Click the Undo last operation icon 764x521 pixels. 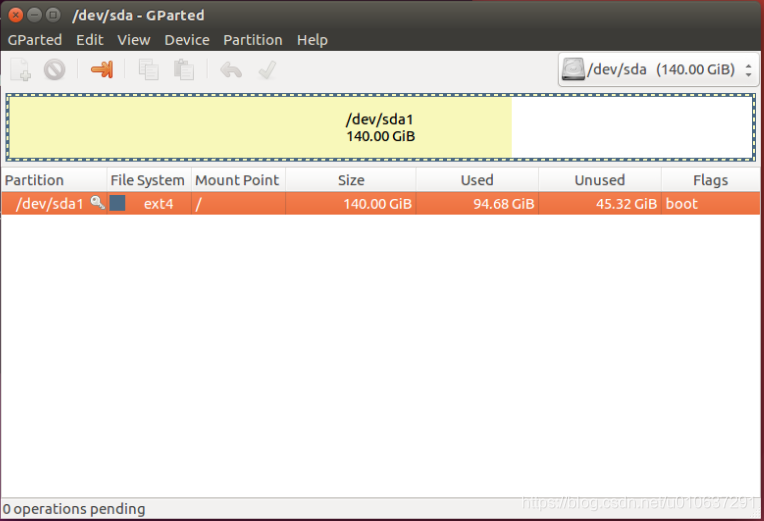[231, 70]
